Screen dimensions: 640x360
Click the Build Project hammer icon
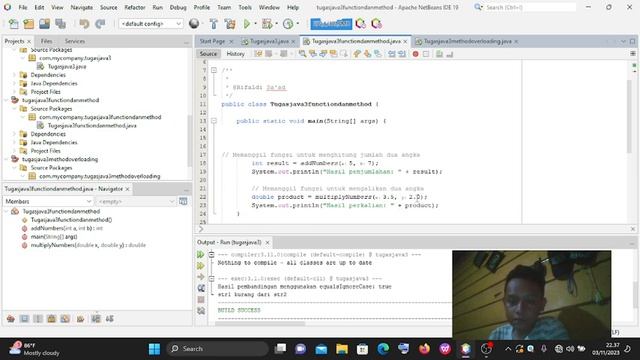213,24
